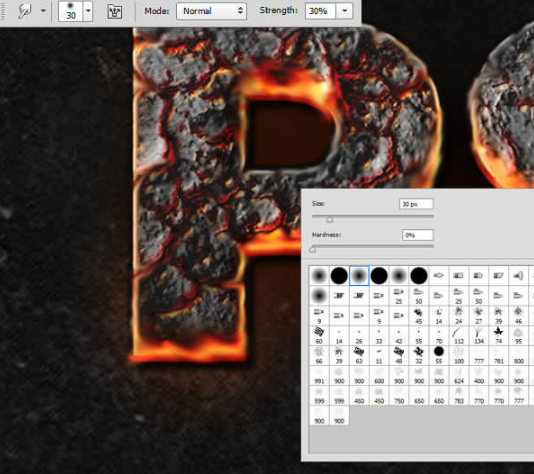Click the Smudge tool preset icon
534x474 pixels.
tap(25, 11)
